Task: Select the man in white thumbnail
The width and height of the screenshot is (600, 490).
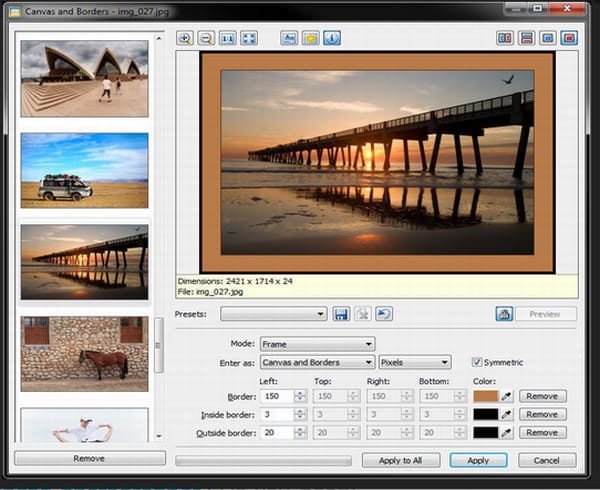Action: pyautogui.click(x=85, y=425)
